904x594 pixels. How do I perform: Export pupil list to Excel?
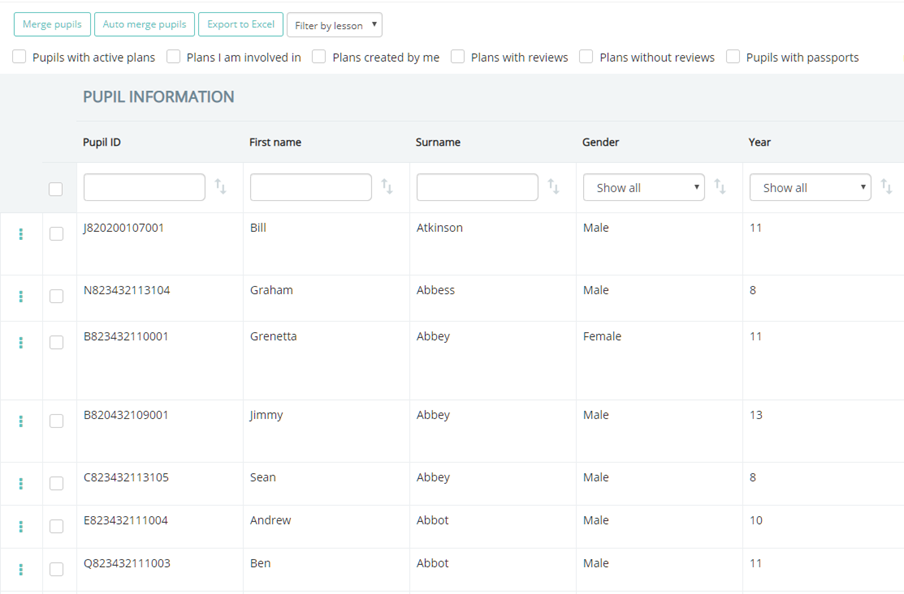click(x=241, y=24)
